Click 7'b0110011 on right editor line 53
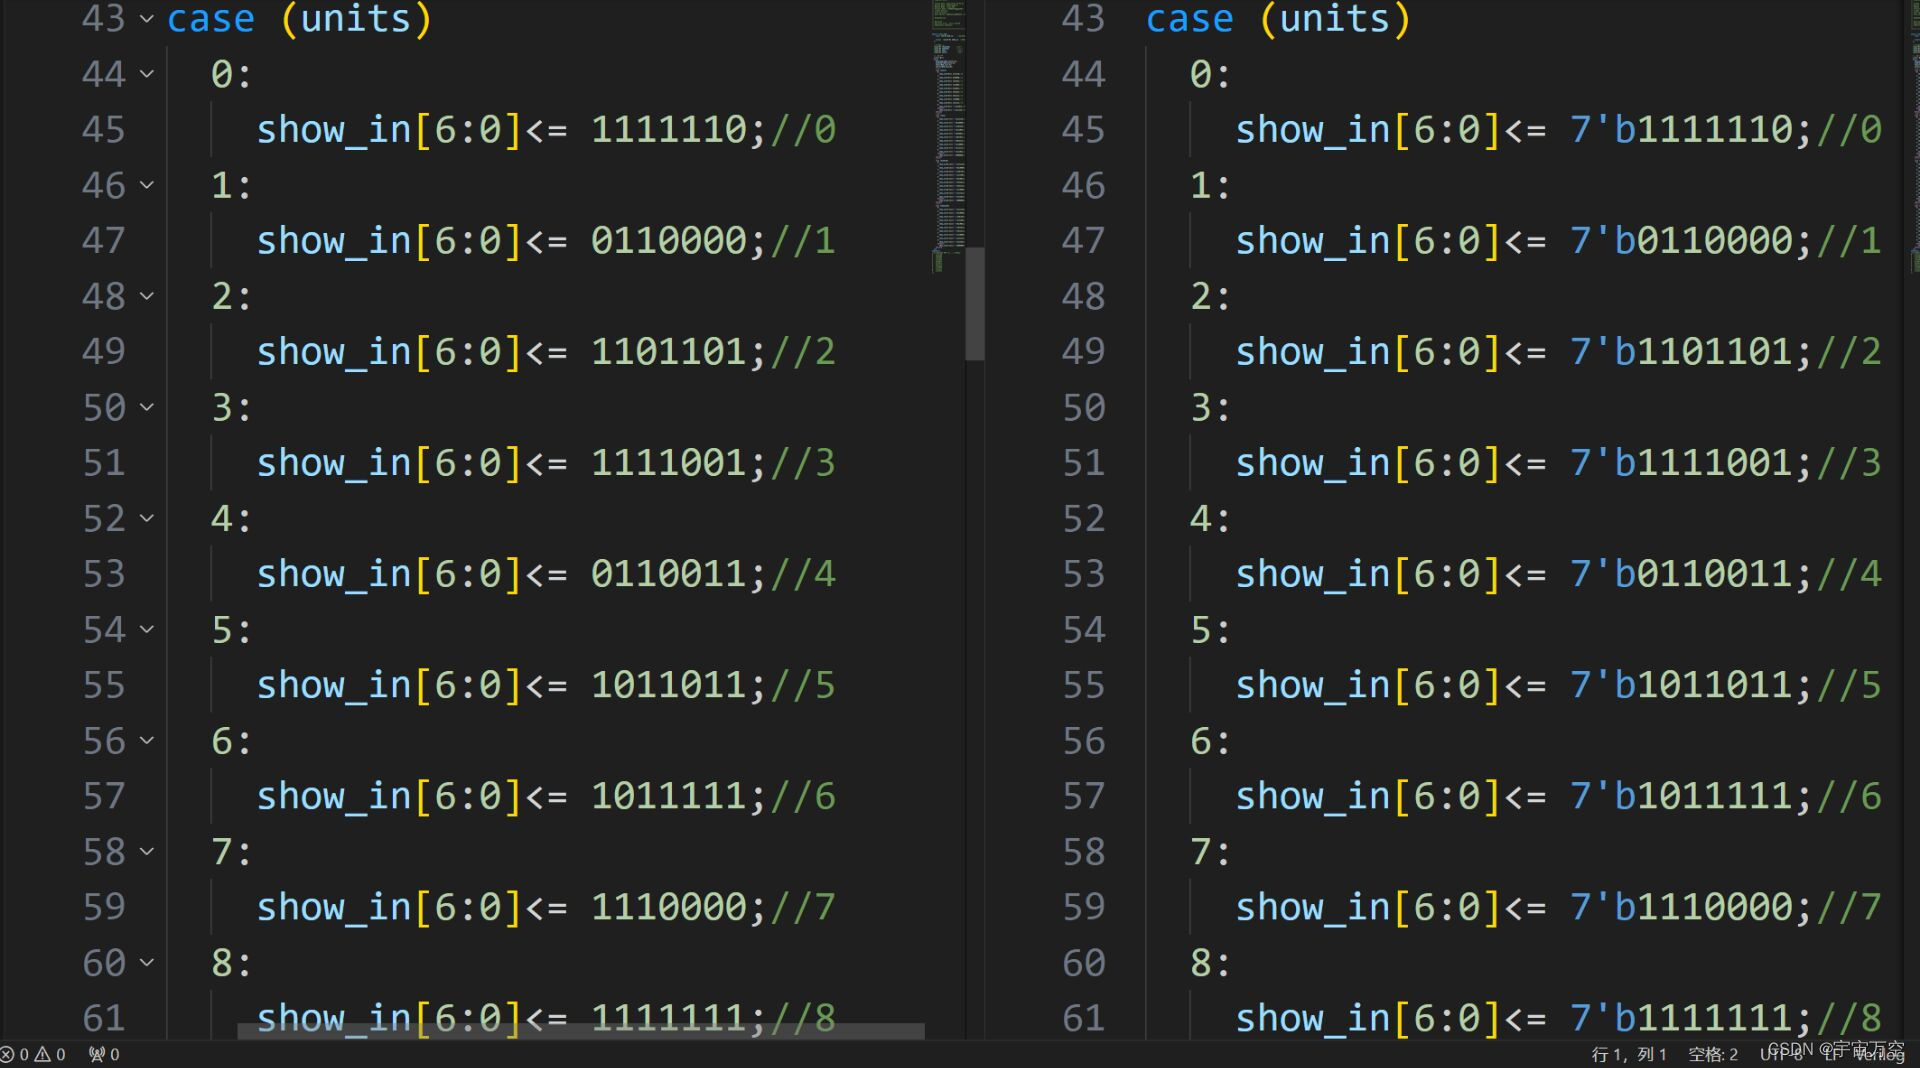Screen dimensions: 1920x1068 coord(1681,573)
